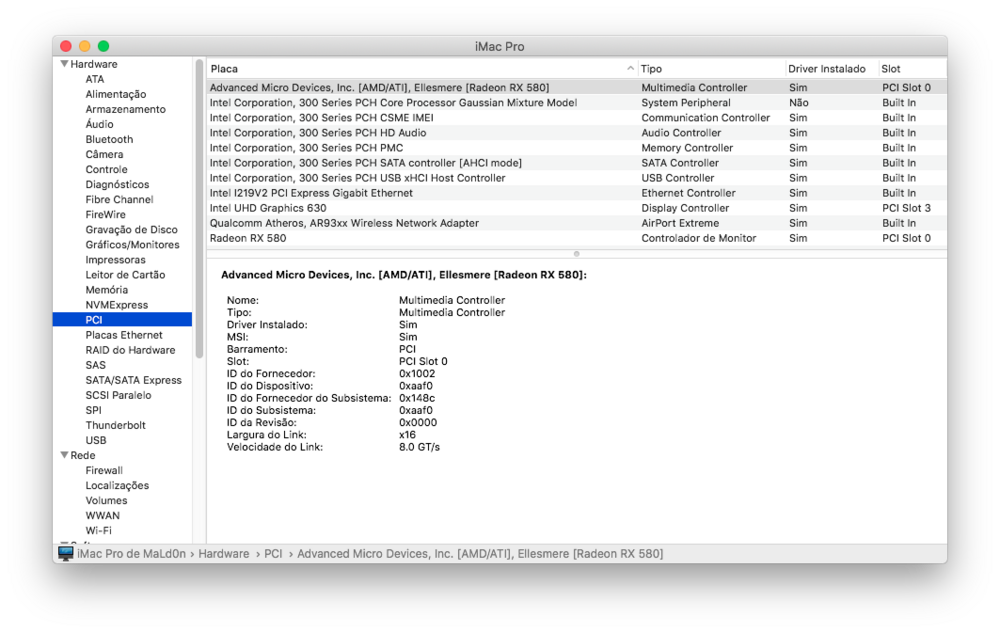Sort devices by the Placa column header

pyautogui.click(x=222, y=68)
